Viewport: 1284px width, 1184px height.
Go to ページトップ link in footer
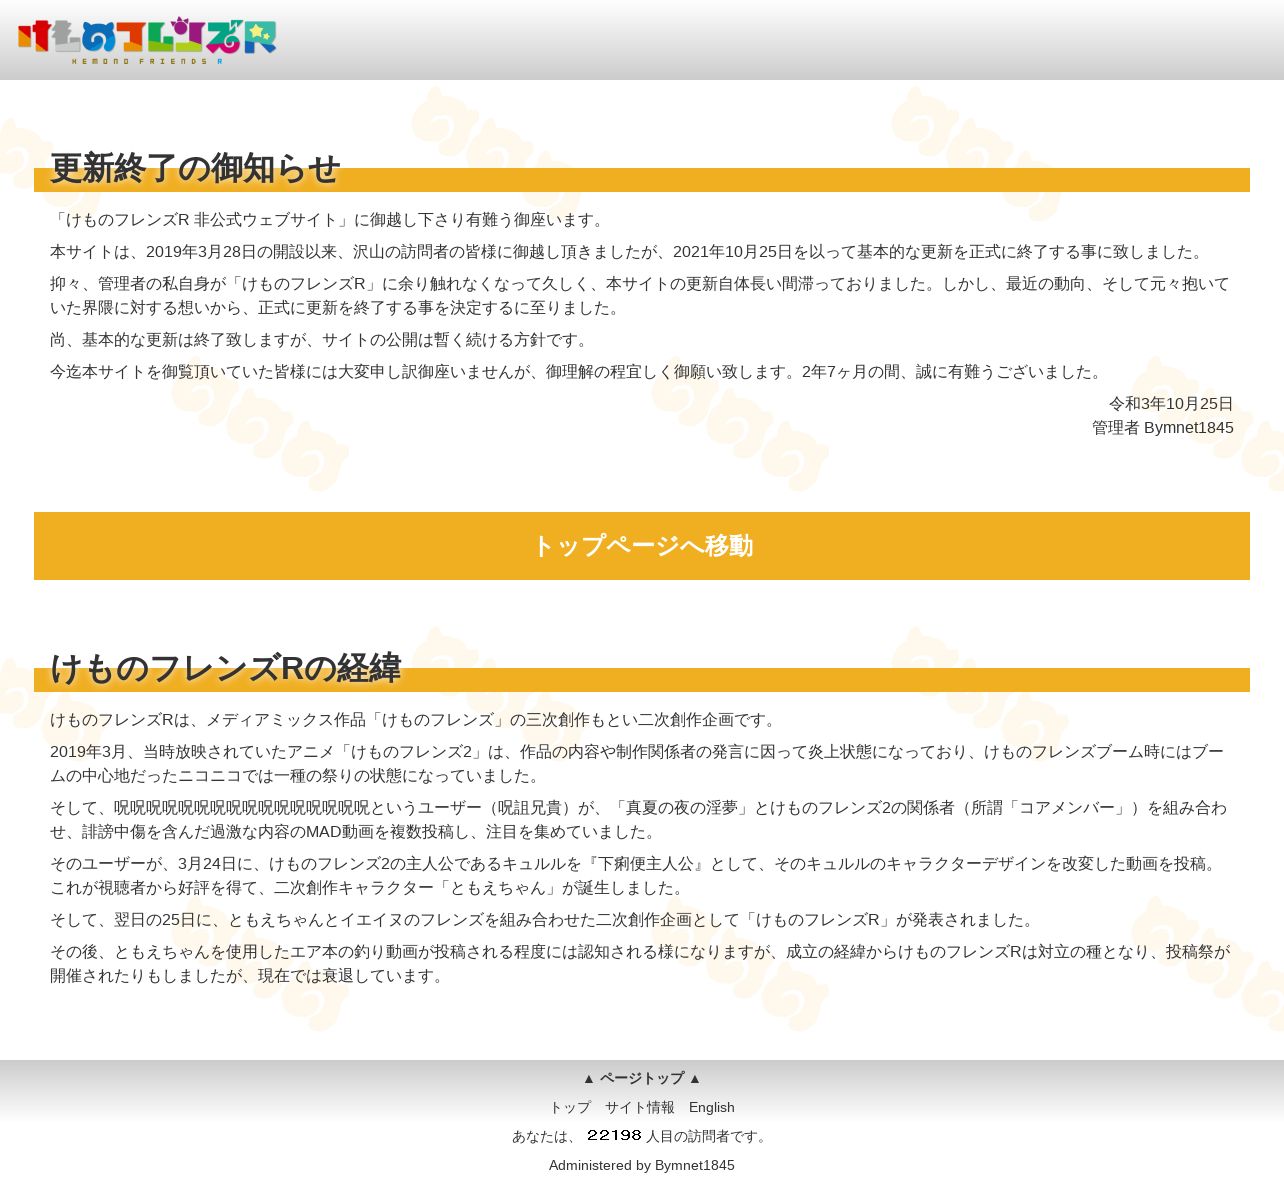[x=642, y=1078]
